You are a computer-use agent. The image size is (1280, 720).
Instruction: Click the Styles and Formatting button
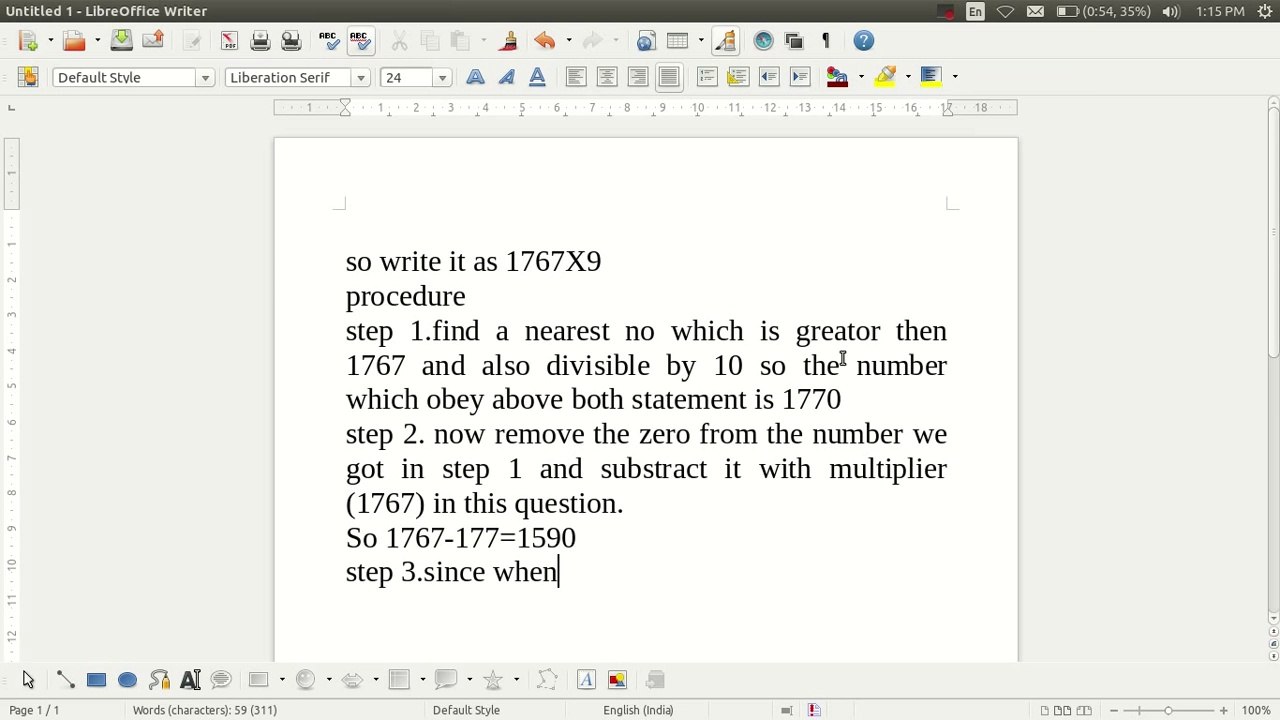click(x=27, y=77)
